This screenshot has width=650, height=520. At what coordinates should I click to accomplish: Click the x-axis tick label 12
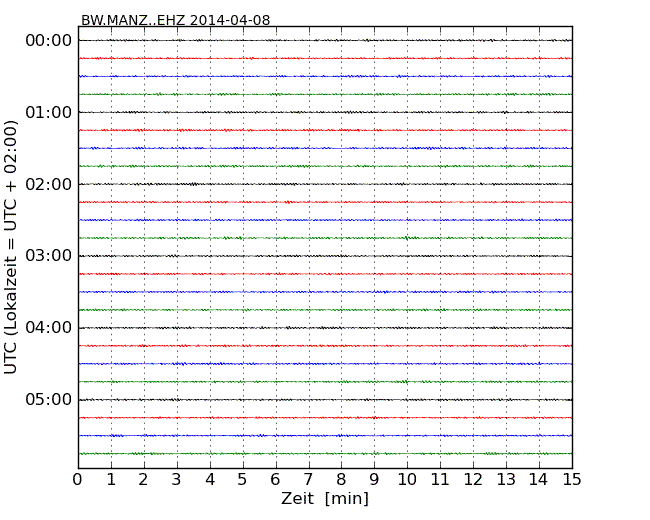point(473,479)
